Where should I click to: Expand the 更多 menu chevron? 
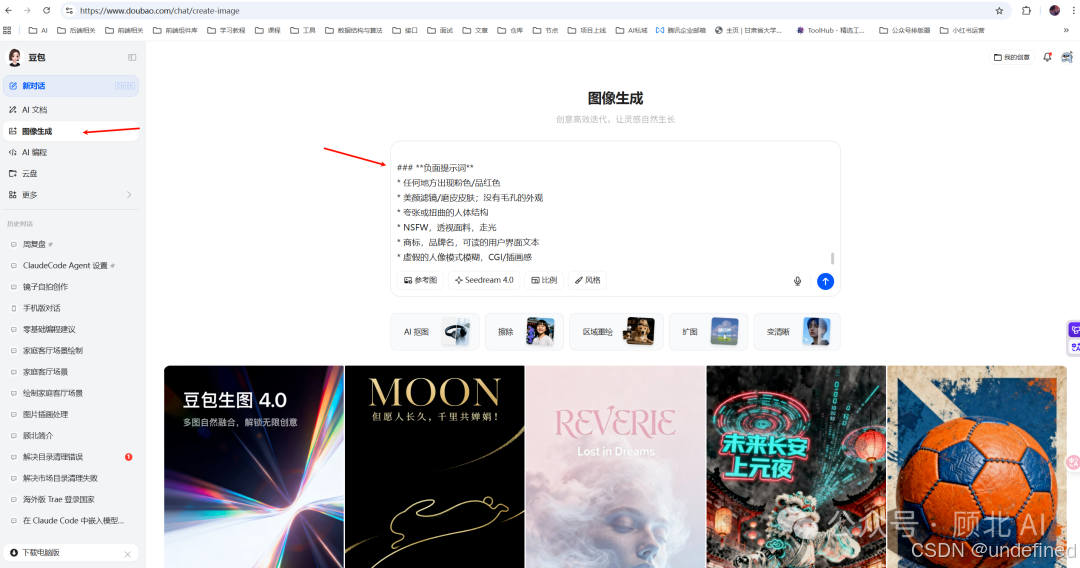coord(129,195)
